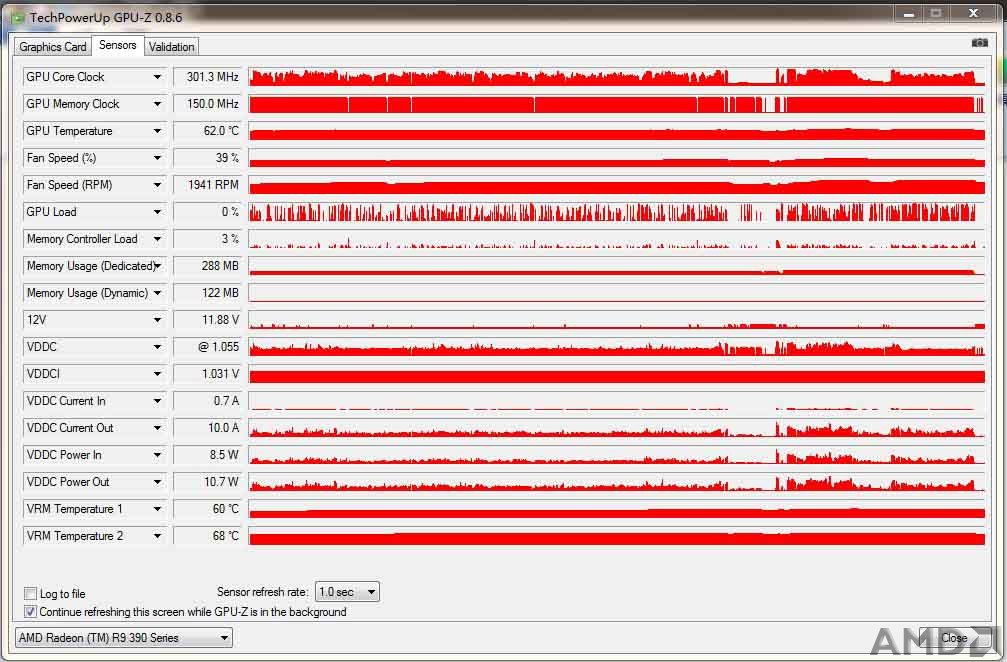
Task: Click the GPU Load history graph
Action: click(617, 212)
